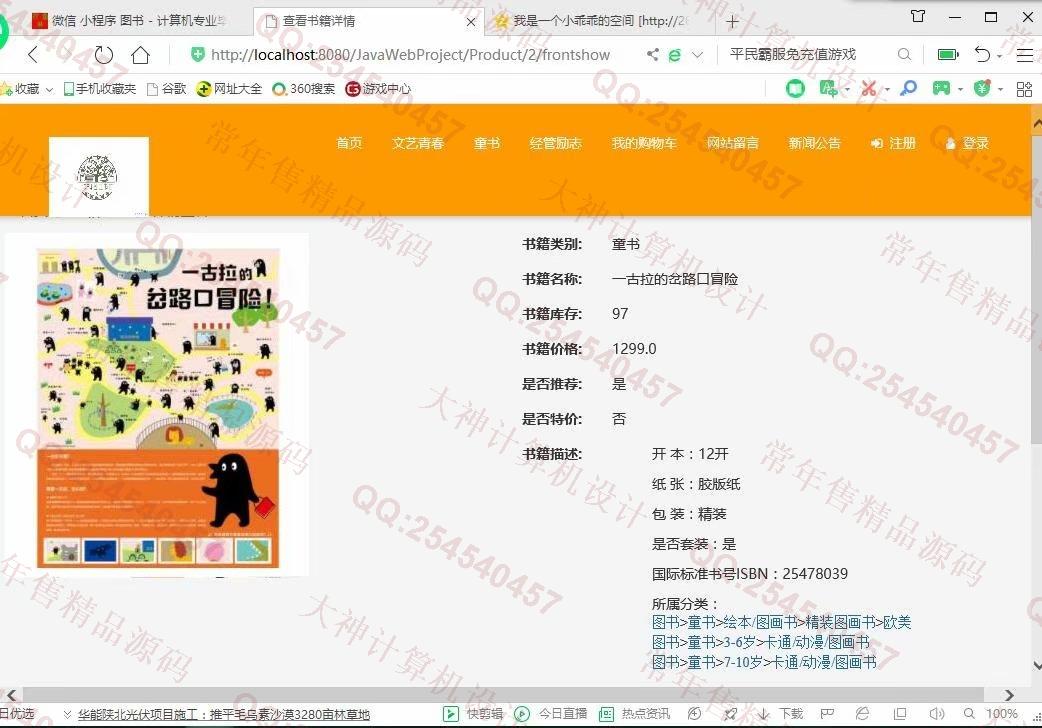
Task: Click the magnifier icon in search box
Action: click(904, 55)
